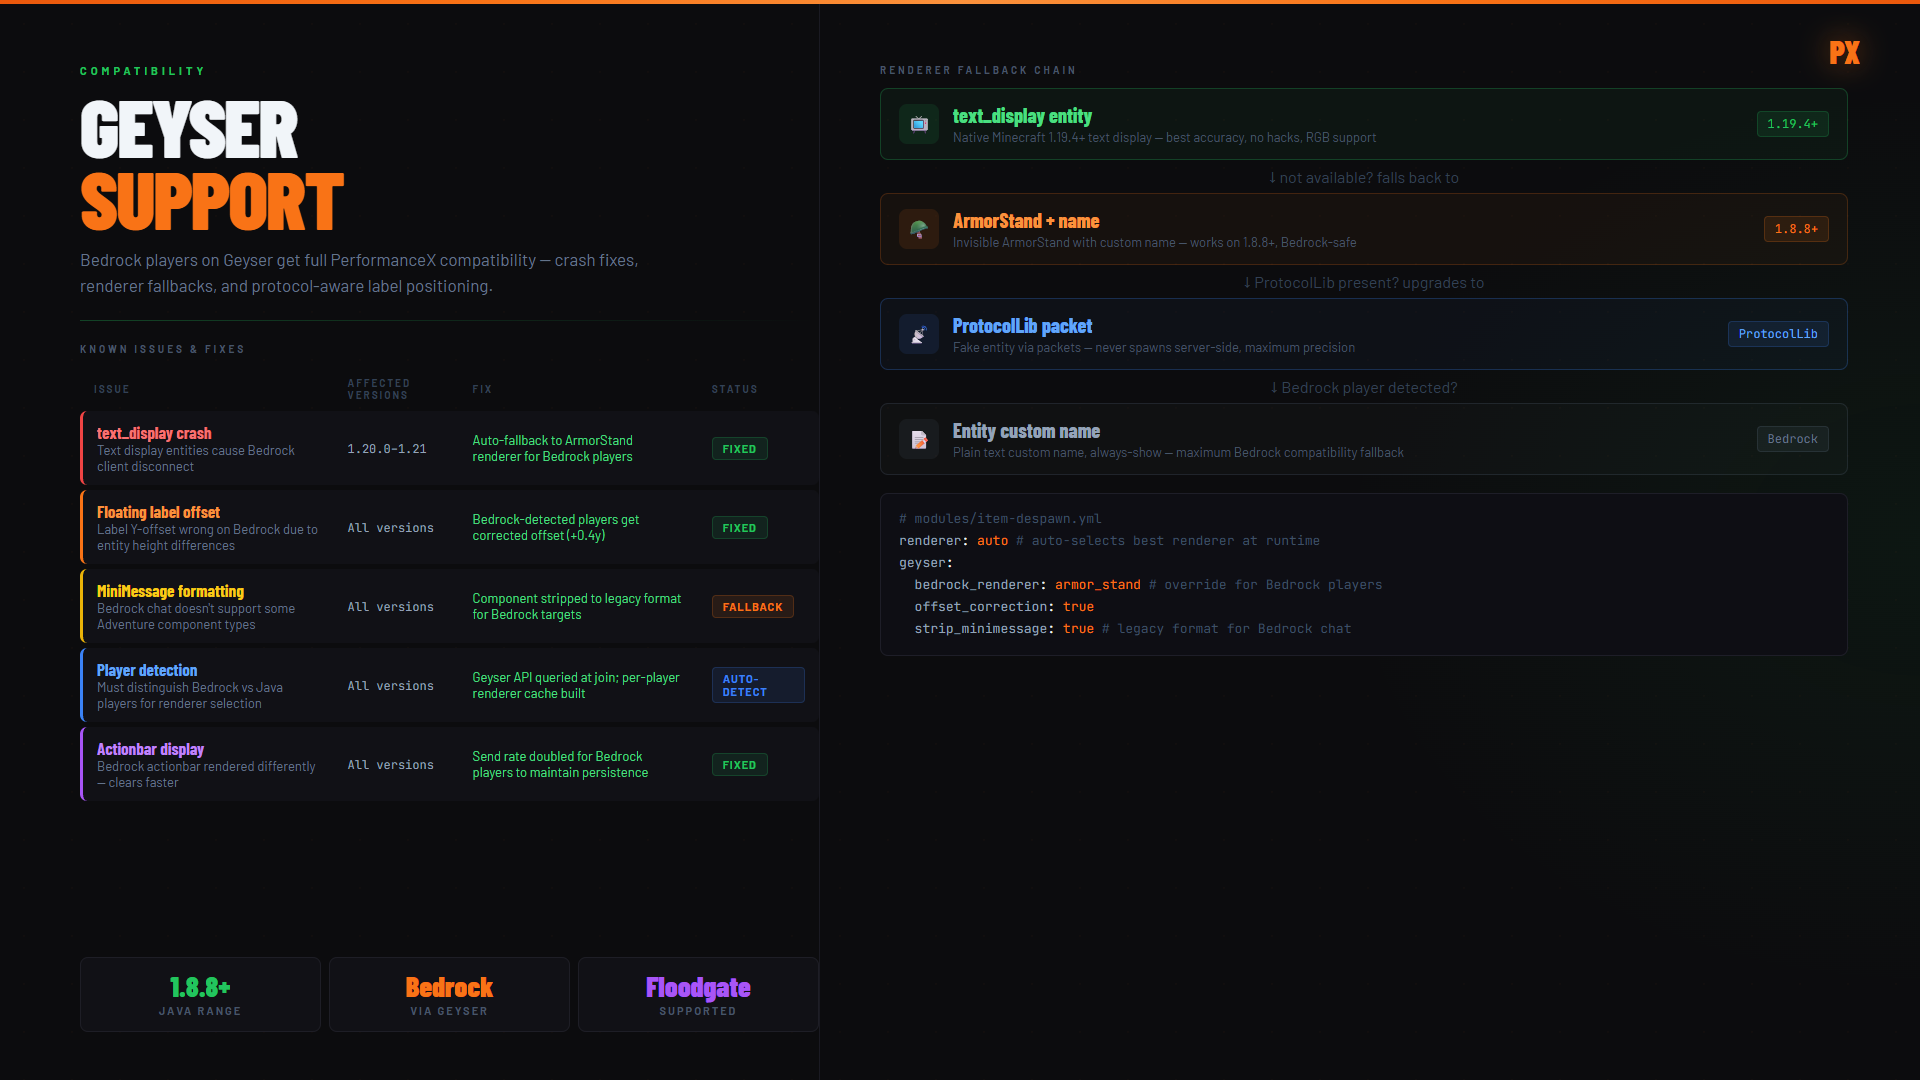Click 'Text display entities cause Bedrock' description

coord(196,459)
